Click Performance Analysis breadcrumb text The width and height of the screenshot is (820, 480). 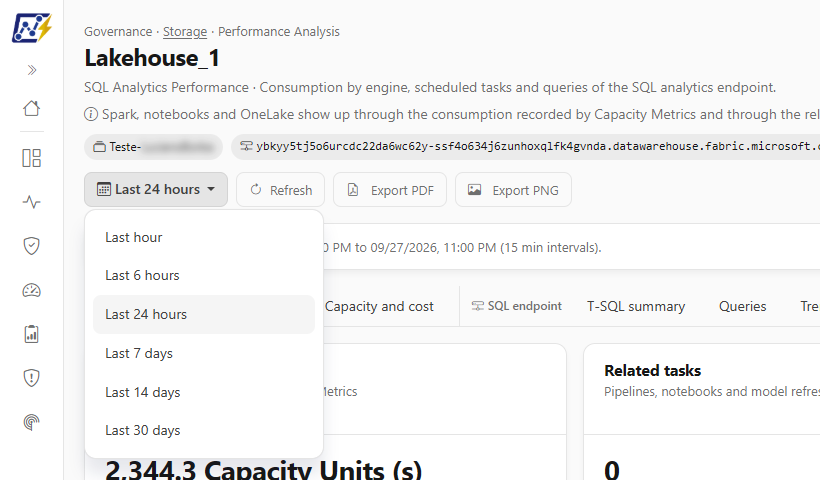pyautogui.click(x=279, y=32)
